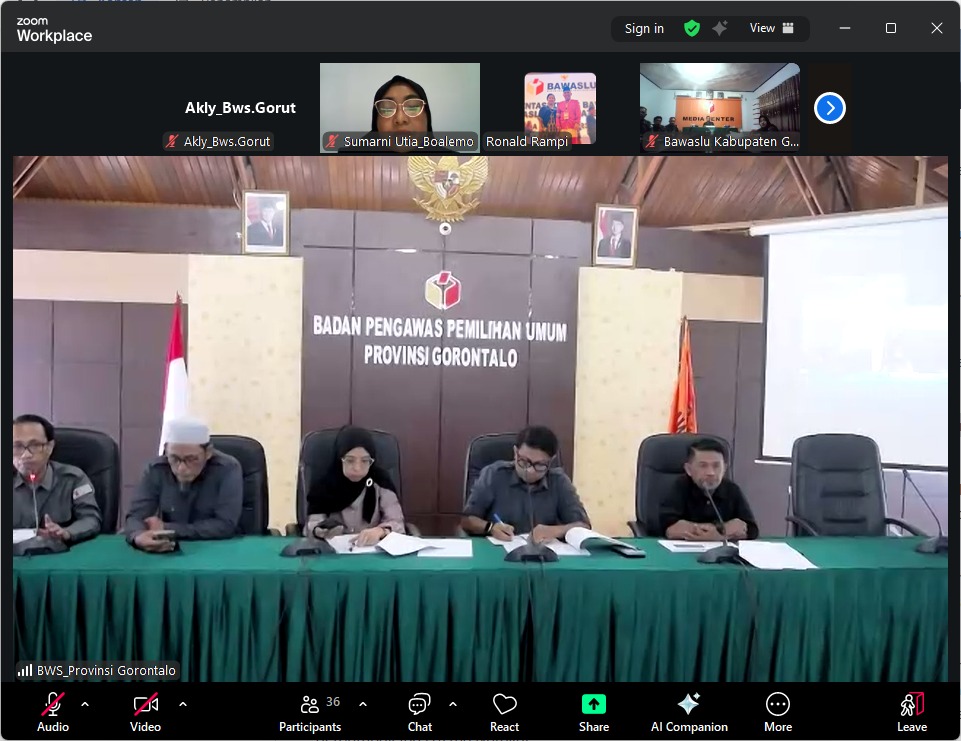Click muted mic on Bawaslu Kabupaten thumbnail
This screenshot has width=961, height=741.
pos(651,141)
